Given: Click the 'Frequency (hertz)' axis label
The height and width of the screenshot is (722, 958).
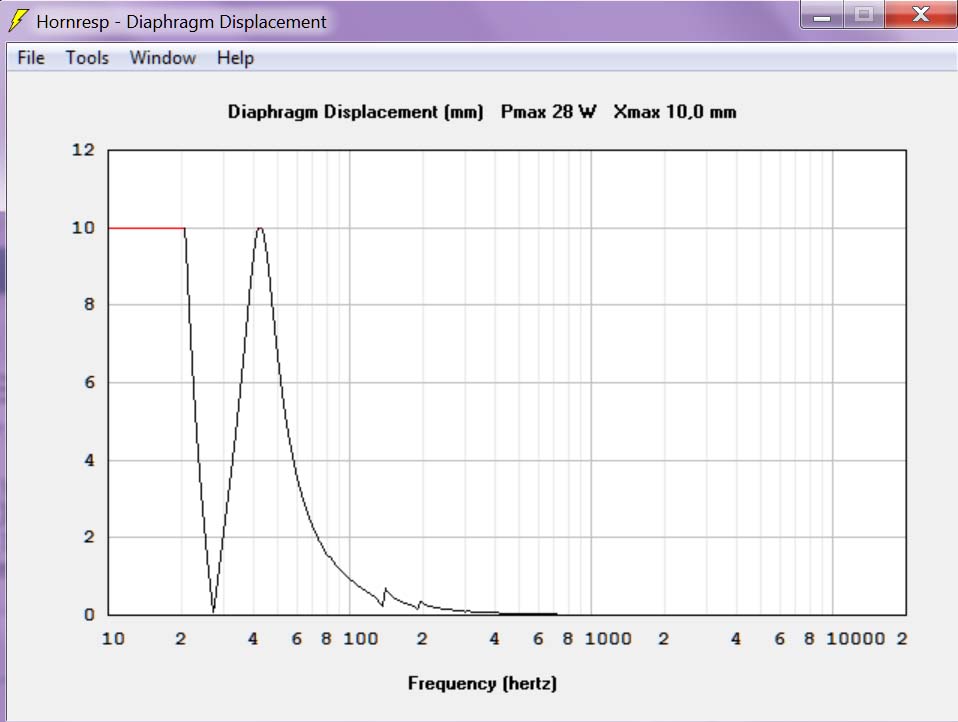Looking at the screenshot, I should (x=482, y=684).
